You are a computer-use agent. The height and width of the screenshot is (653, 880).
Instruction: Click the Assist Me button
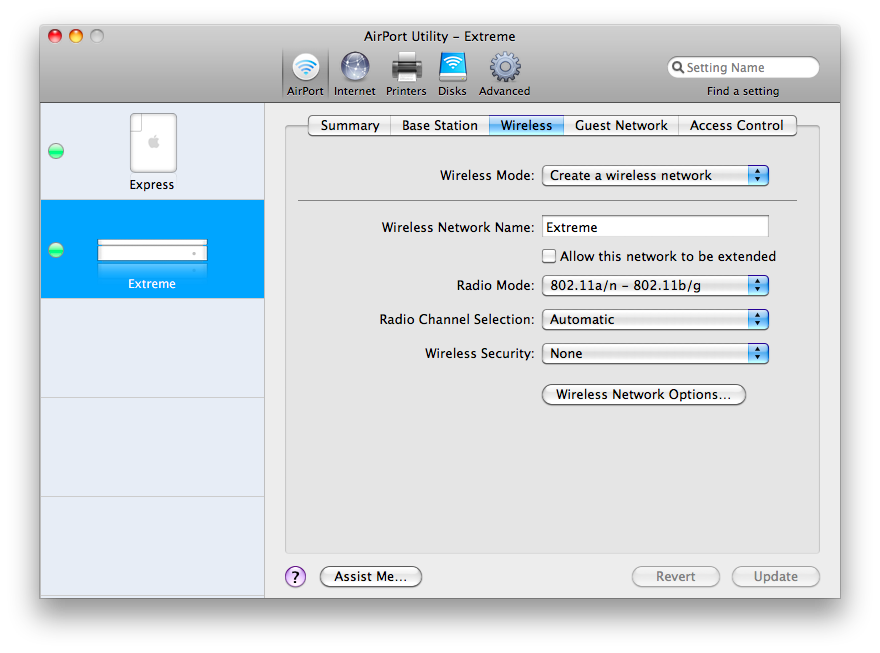(x=370, y=577)
